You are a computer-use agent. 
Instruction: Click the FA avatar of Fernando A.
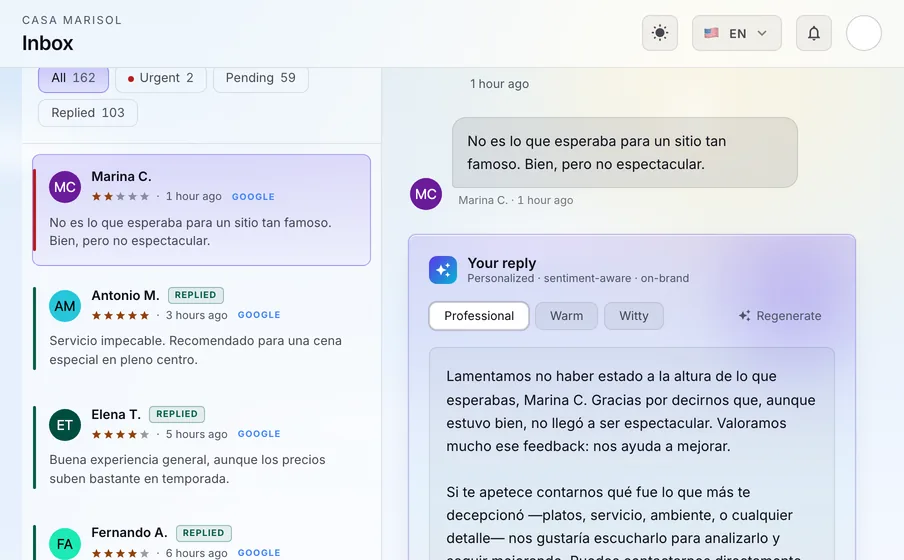[x=65, y=544]
